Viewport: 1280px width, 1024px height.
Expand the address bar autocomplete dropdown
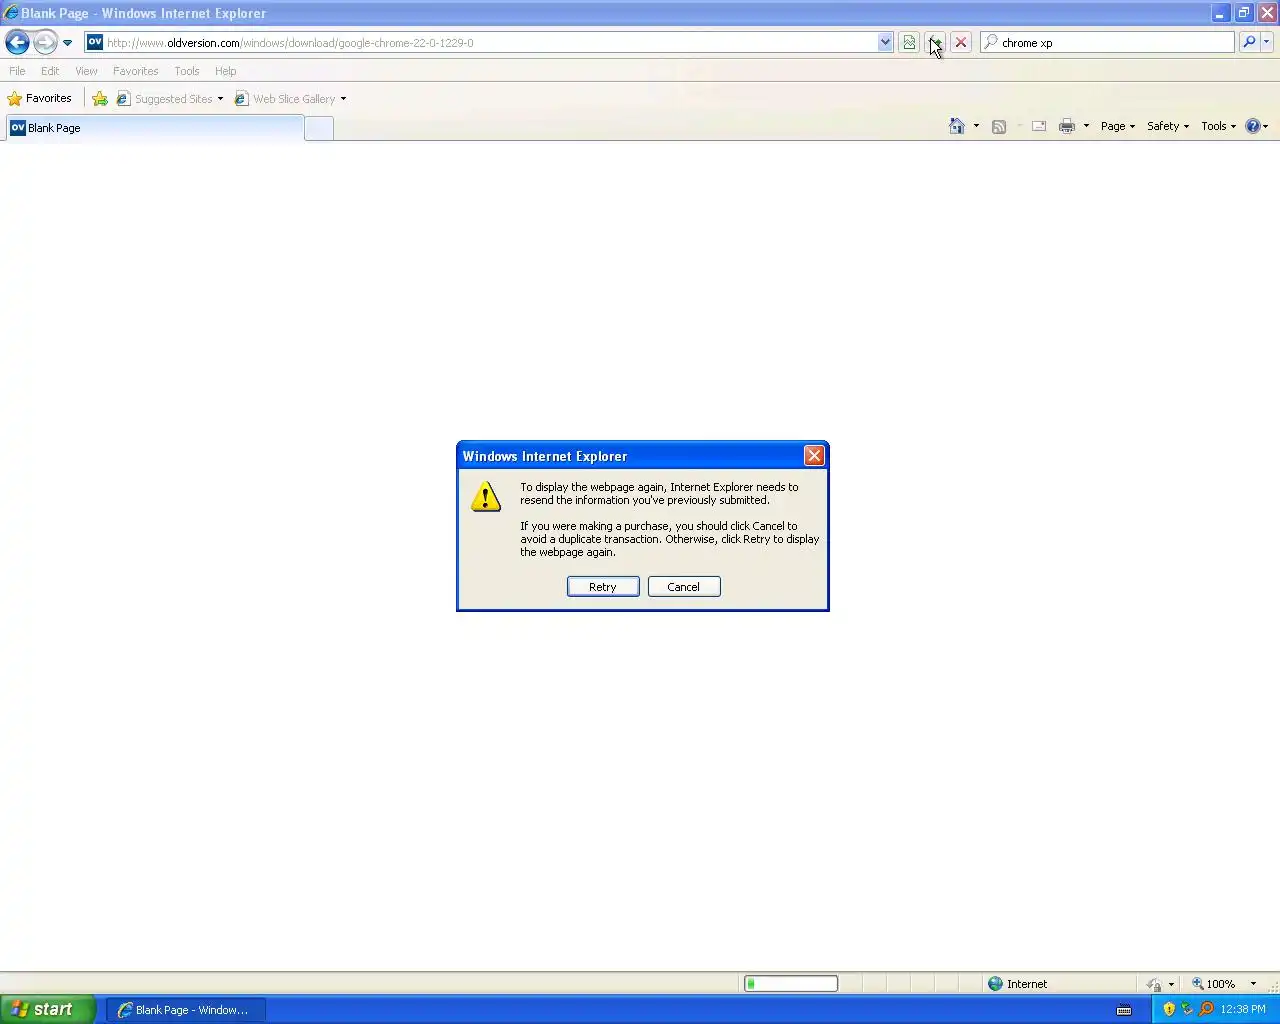(x=885, y=43)
